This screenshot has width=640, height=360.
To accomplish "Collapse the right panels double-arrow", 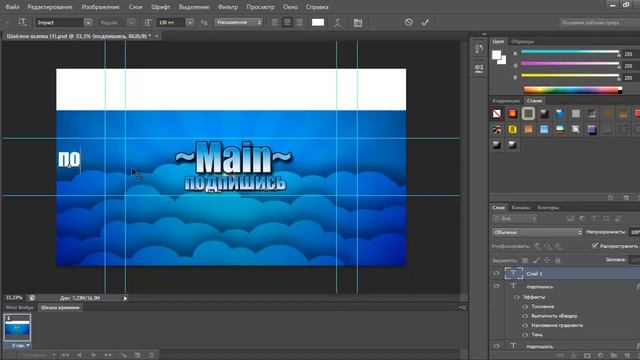I will (x=484, y=34).
